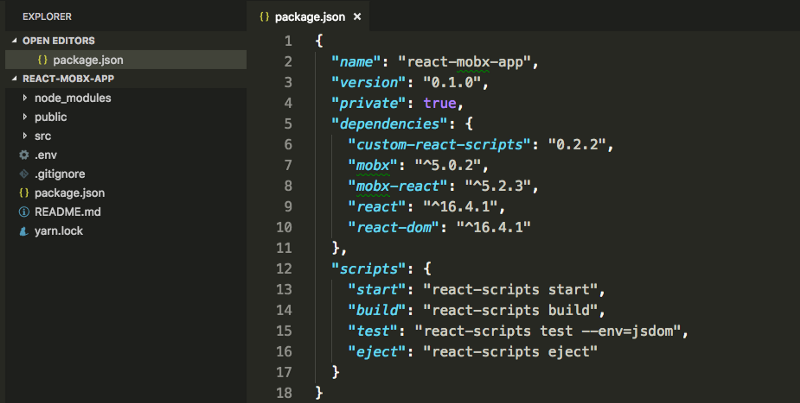Click the "0.2.2" version value
This screenshot has width=800, height=403.
point(577,145)
